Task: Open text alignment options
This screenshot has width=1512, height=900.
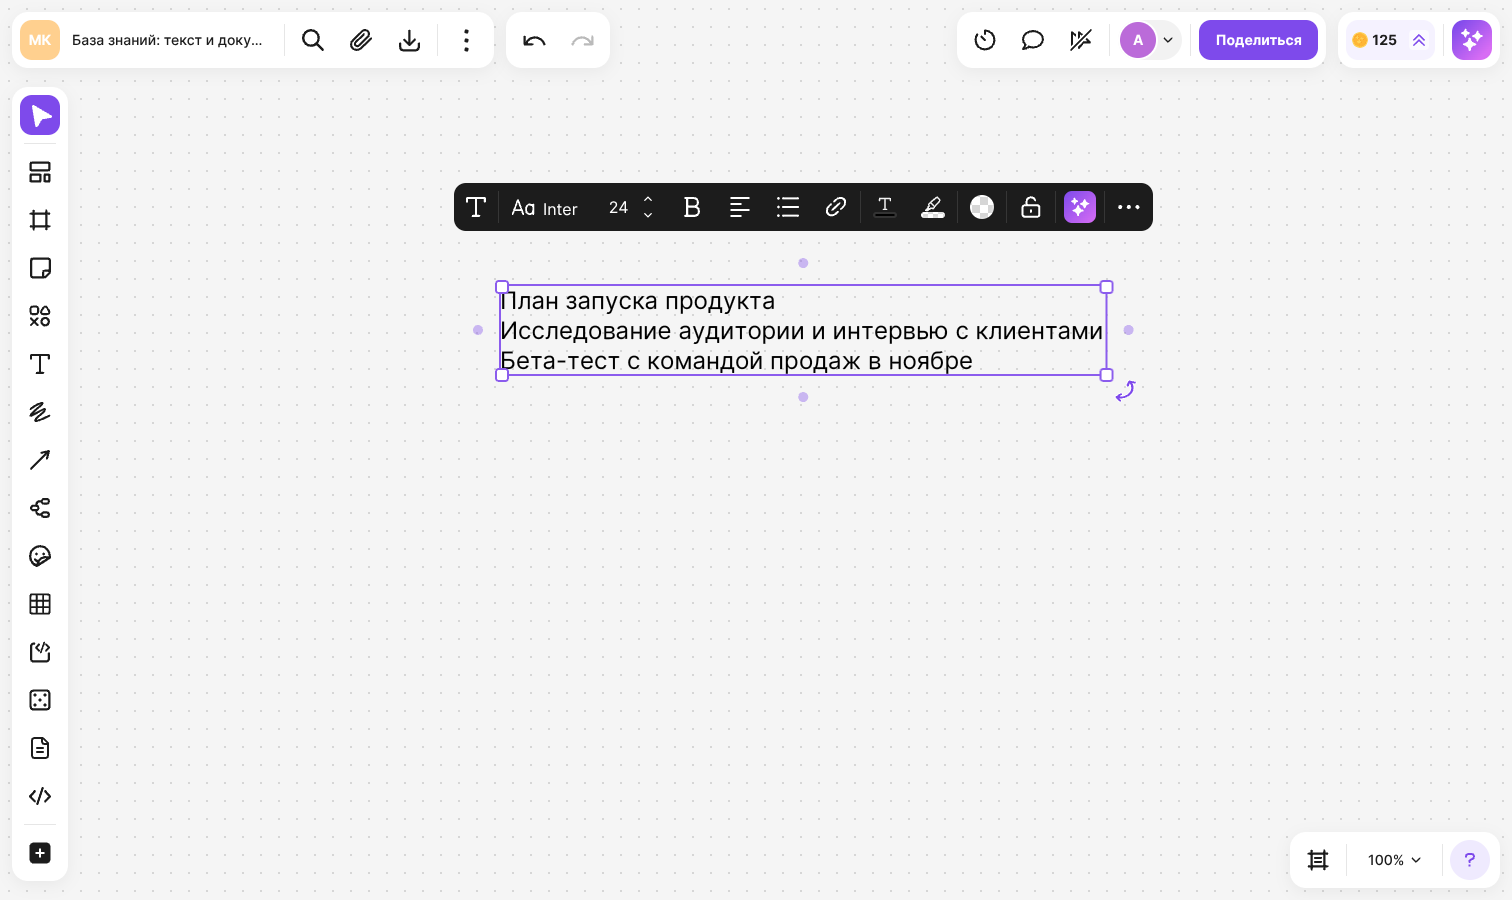Action: tap(740, 207)
